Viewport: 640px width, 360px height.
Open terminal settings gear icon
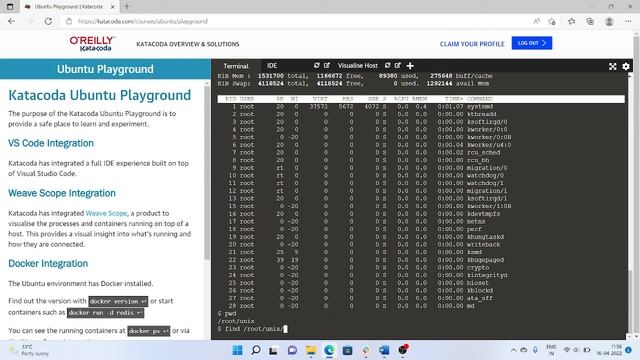coord(626,66)
